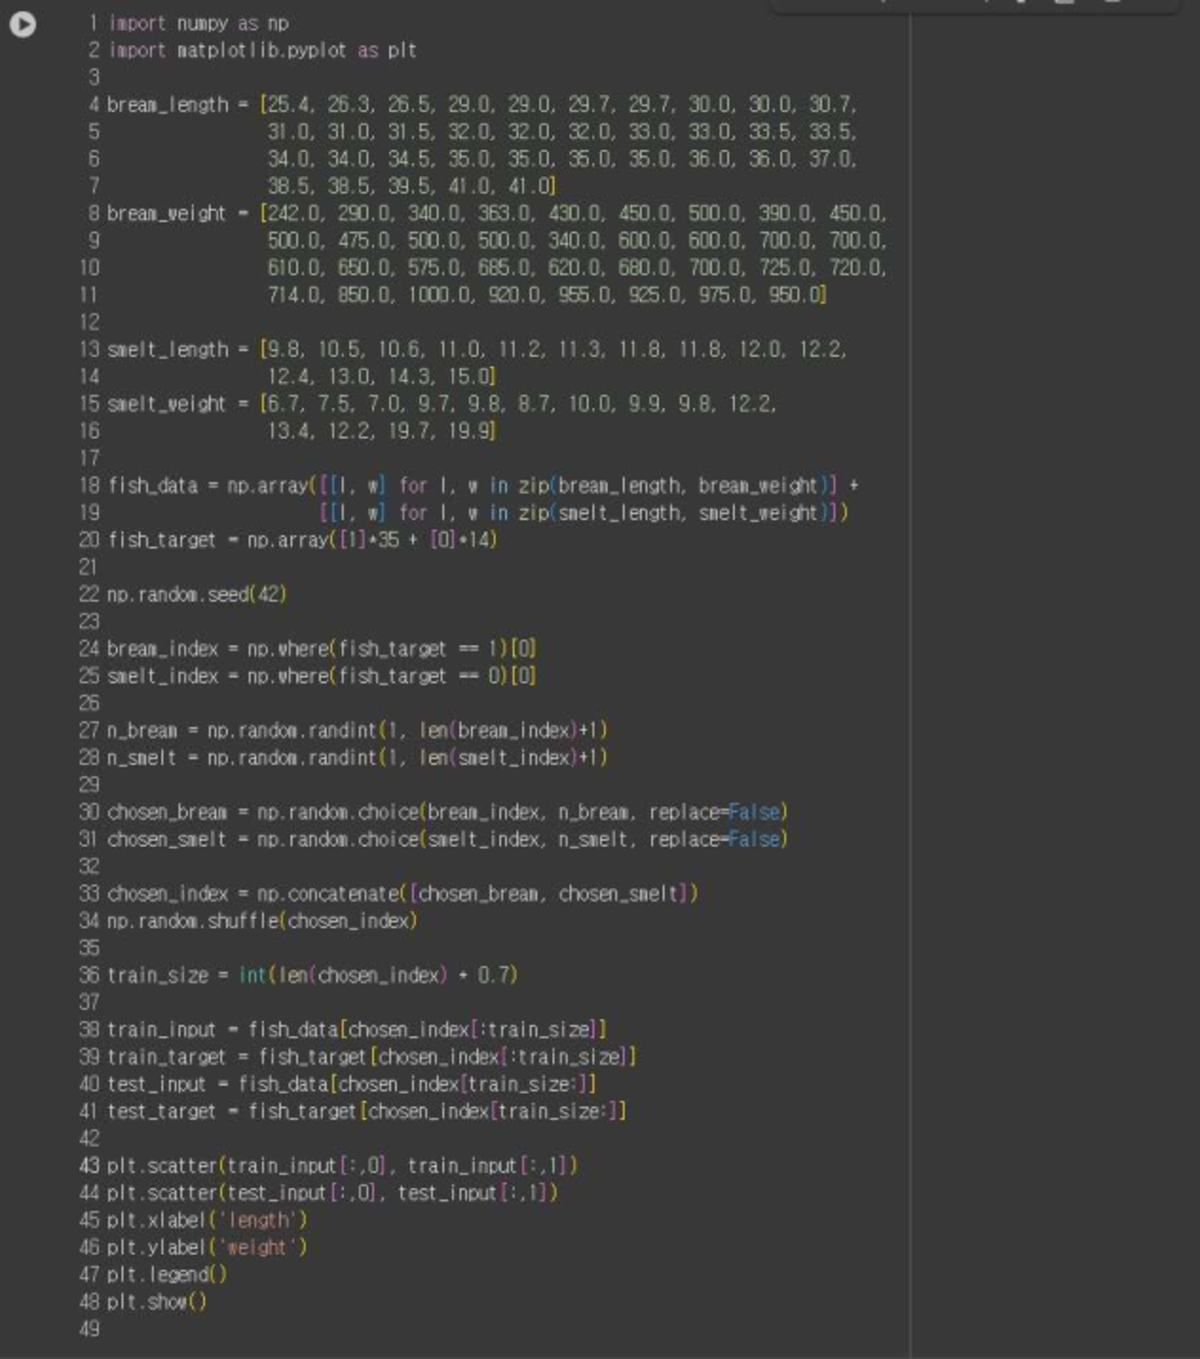Viewport: 1200px width, 1359px height.
Task: Click the bream_length variable name
Action: [x=167, y=105]
